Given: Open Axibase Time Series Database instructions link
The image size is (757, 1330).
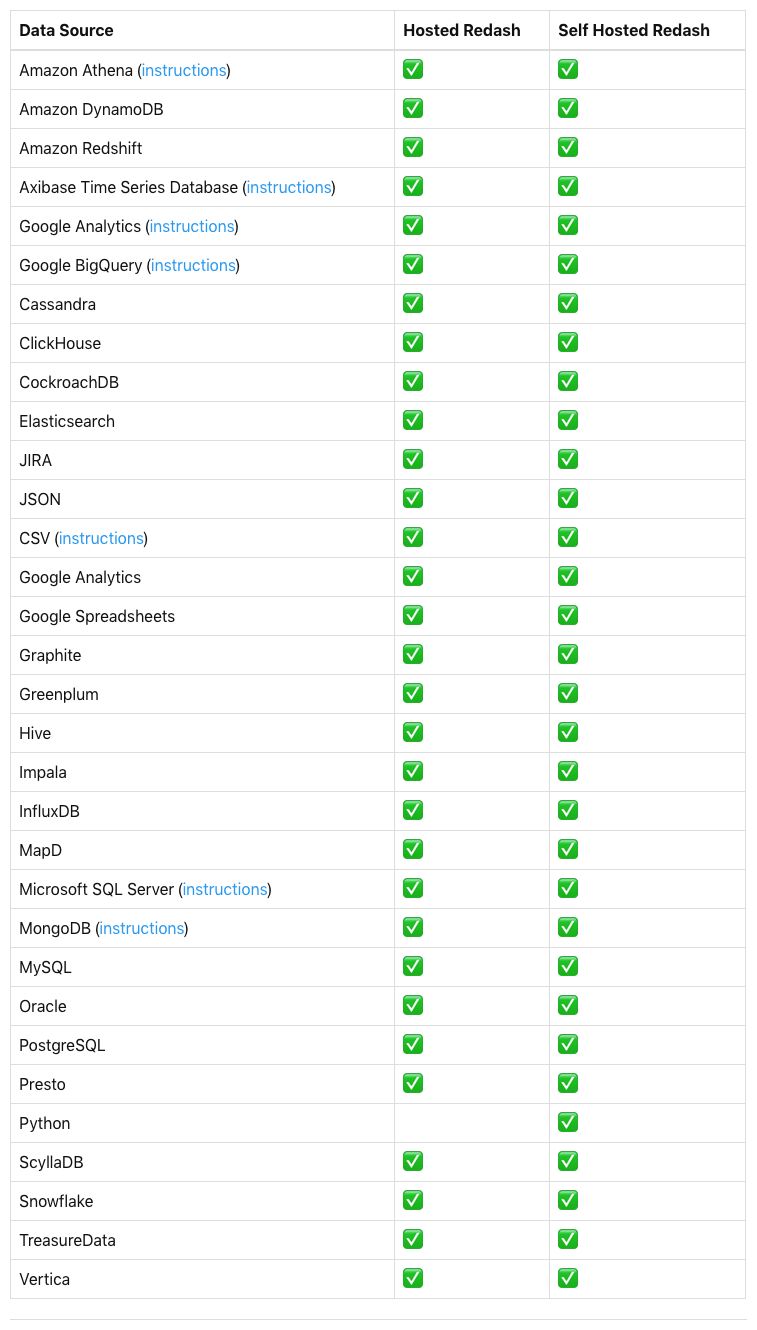Looking at the screenshot, I should 289,187.
